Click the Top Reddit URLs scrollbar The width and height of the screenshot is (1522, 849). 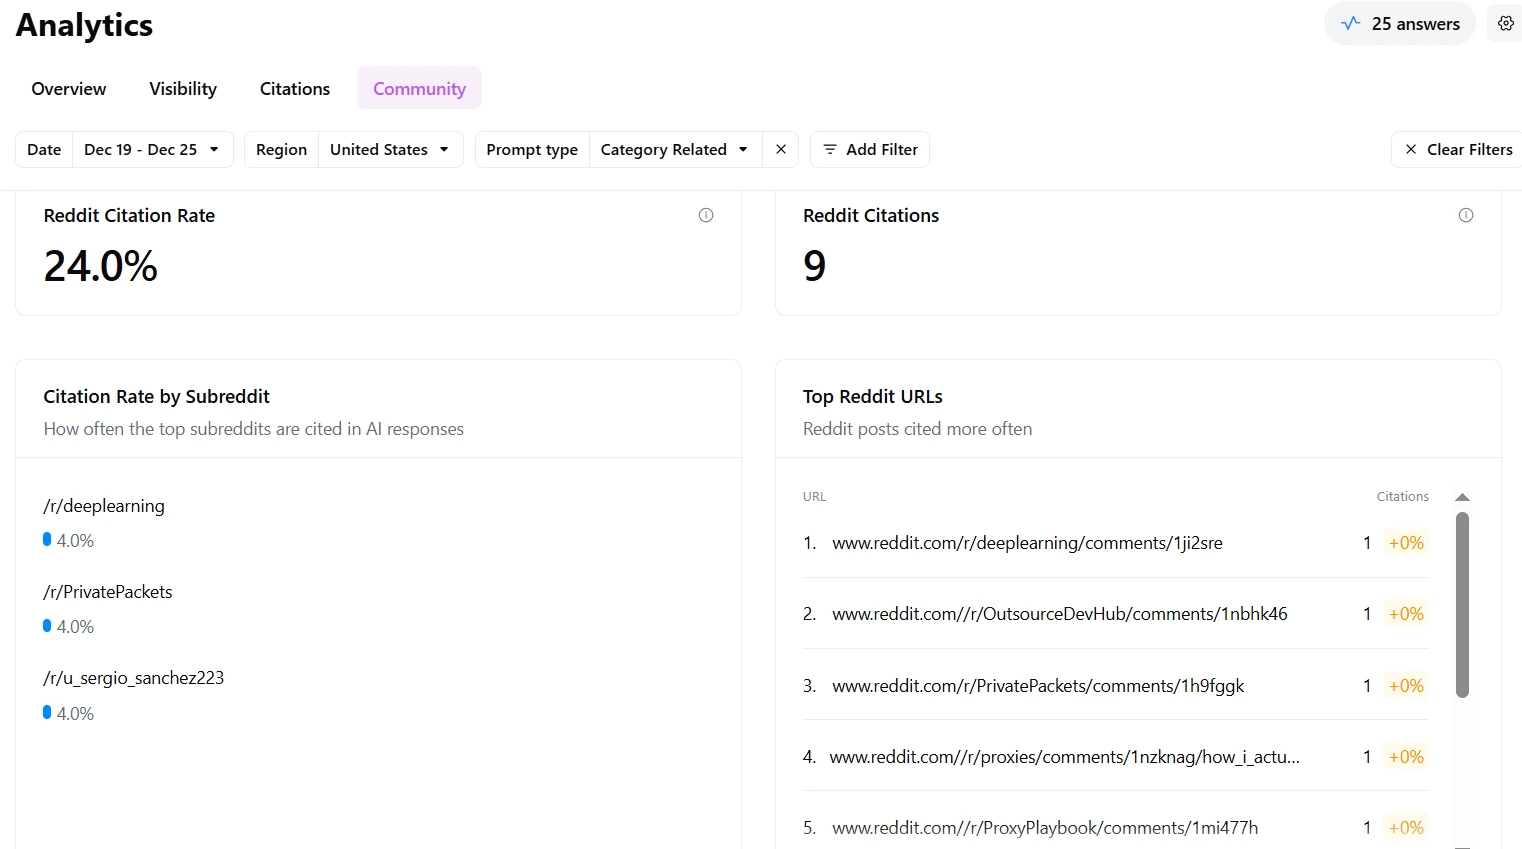point(1462,605)
